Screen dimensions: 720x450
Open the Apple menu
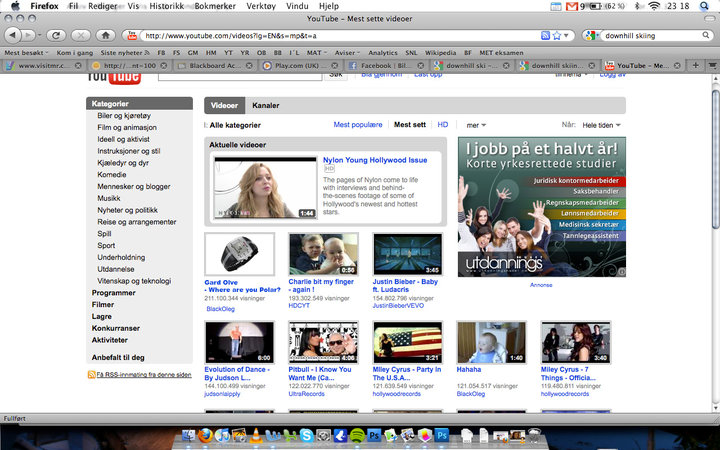(x=15, y=6)
